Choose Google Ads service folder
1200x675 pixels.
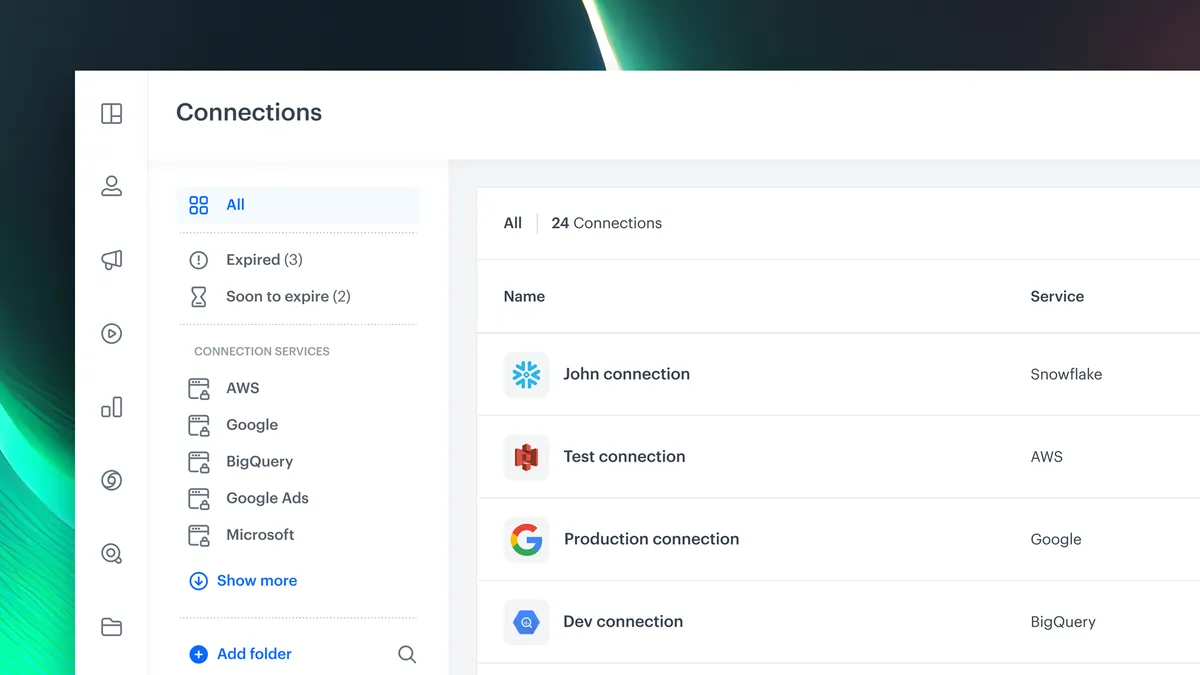pos(267,498)
